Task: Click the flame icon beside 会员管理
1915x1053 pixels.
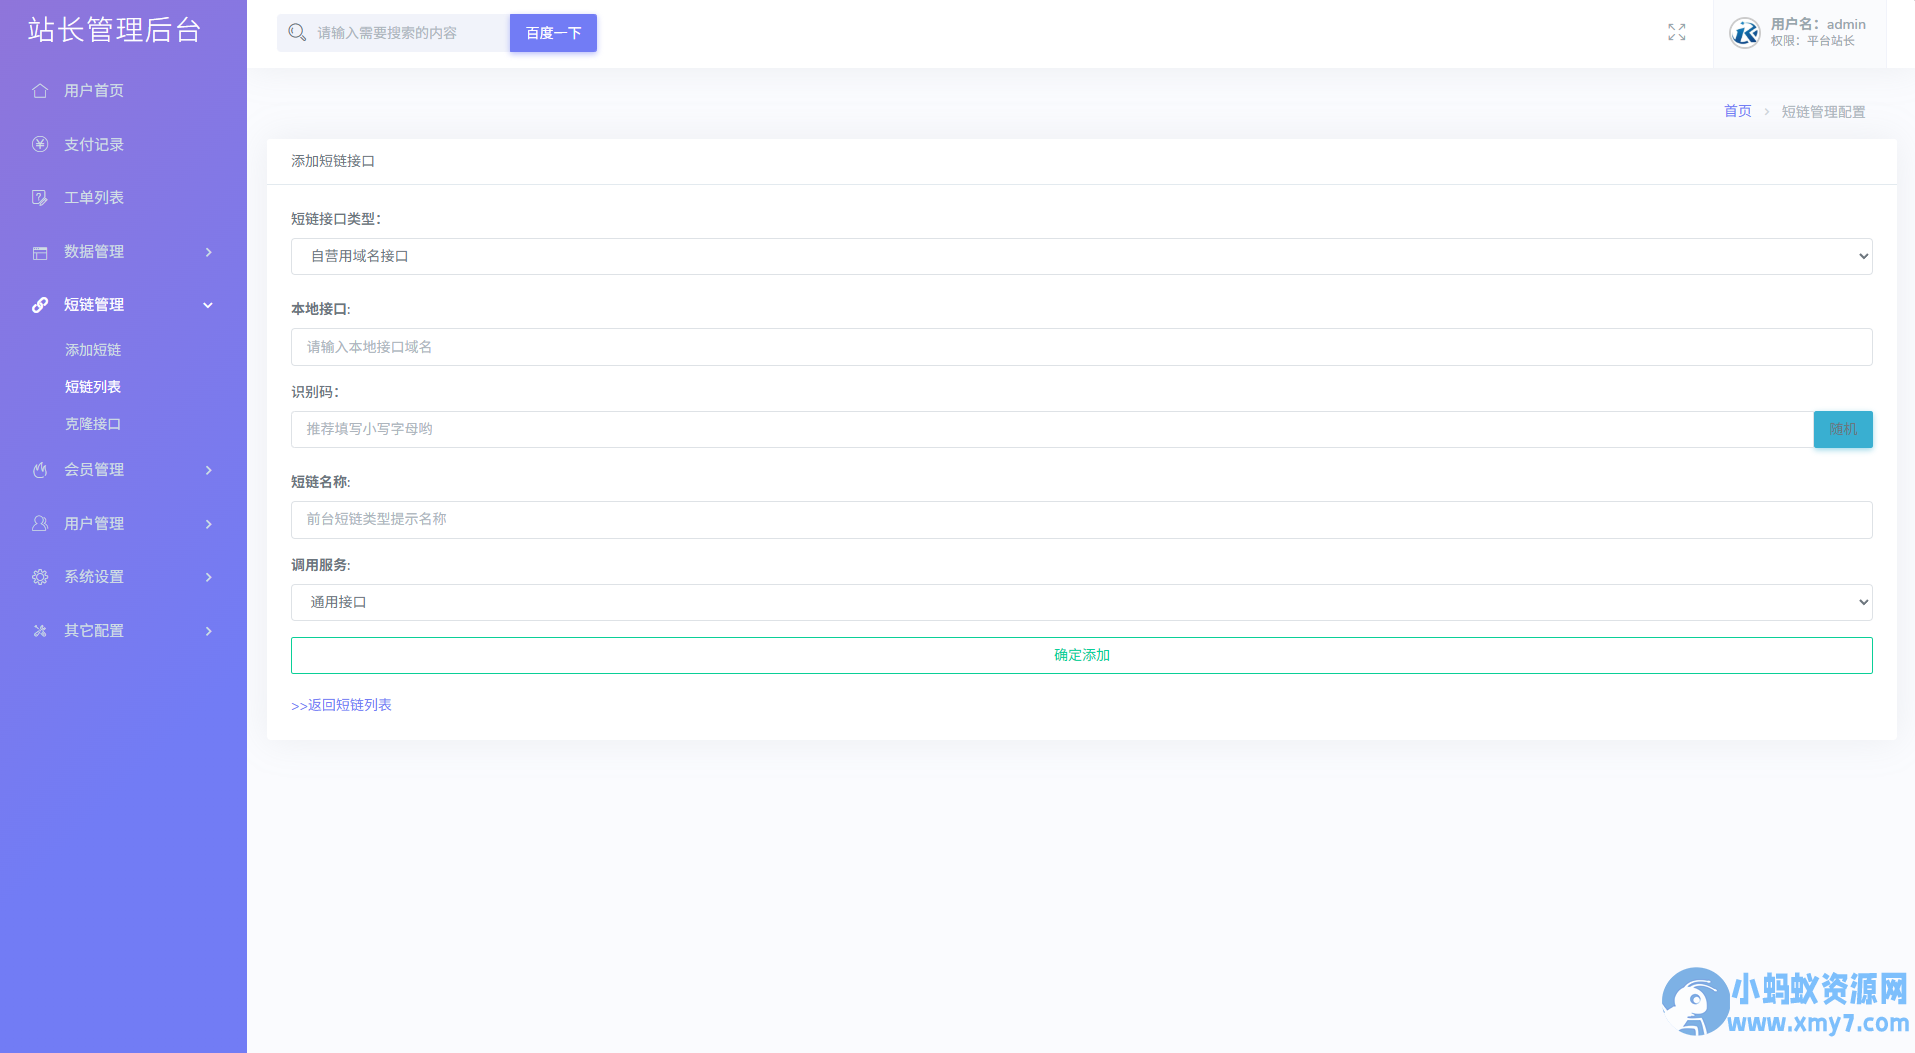Action: [40, 470]
